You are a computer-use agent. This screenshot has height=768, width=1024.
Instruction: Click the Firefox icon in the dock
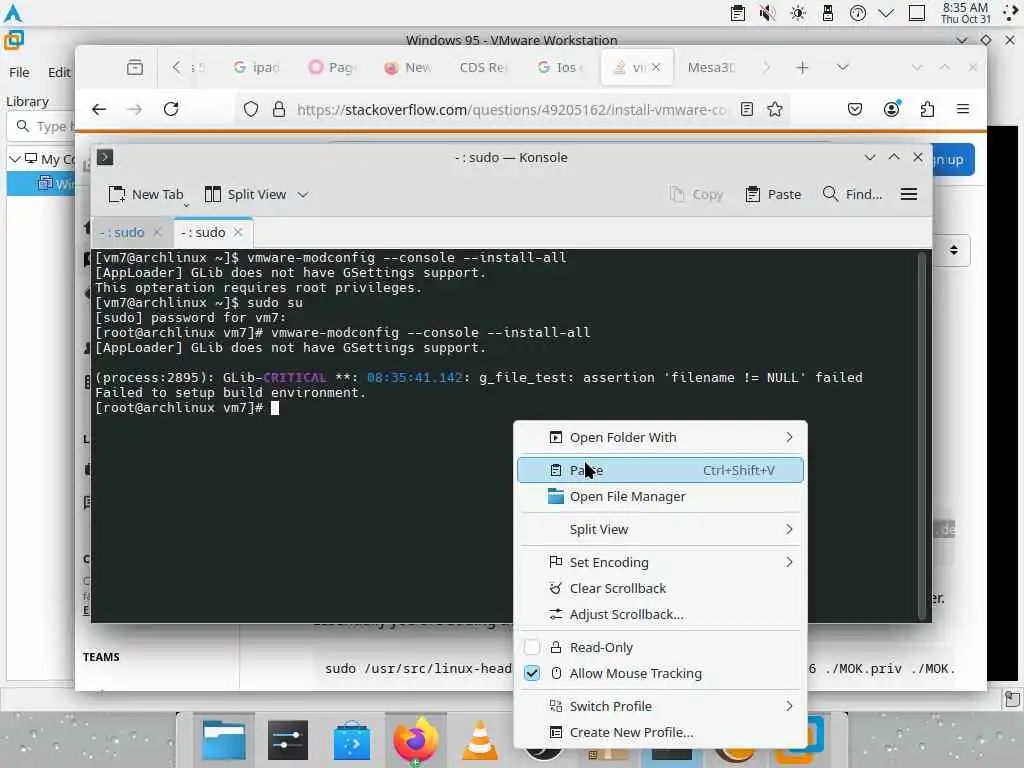pyautogui.click(x=415, y=741)
